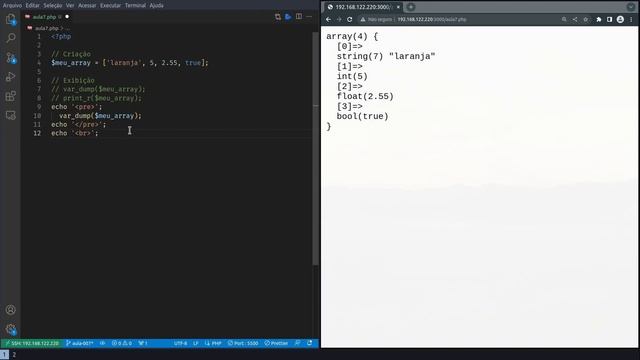Click the editor vertical scrollbar

click(x=316, y=149)
